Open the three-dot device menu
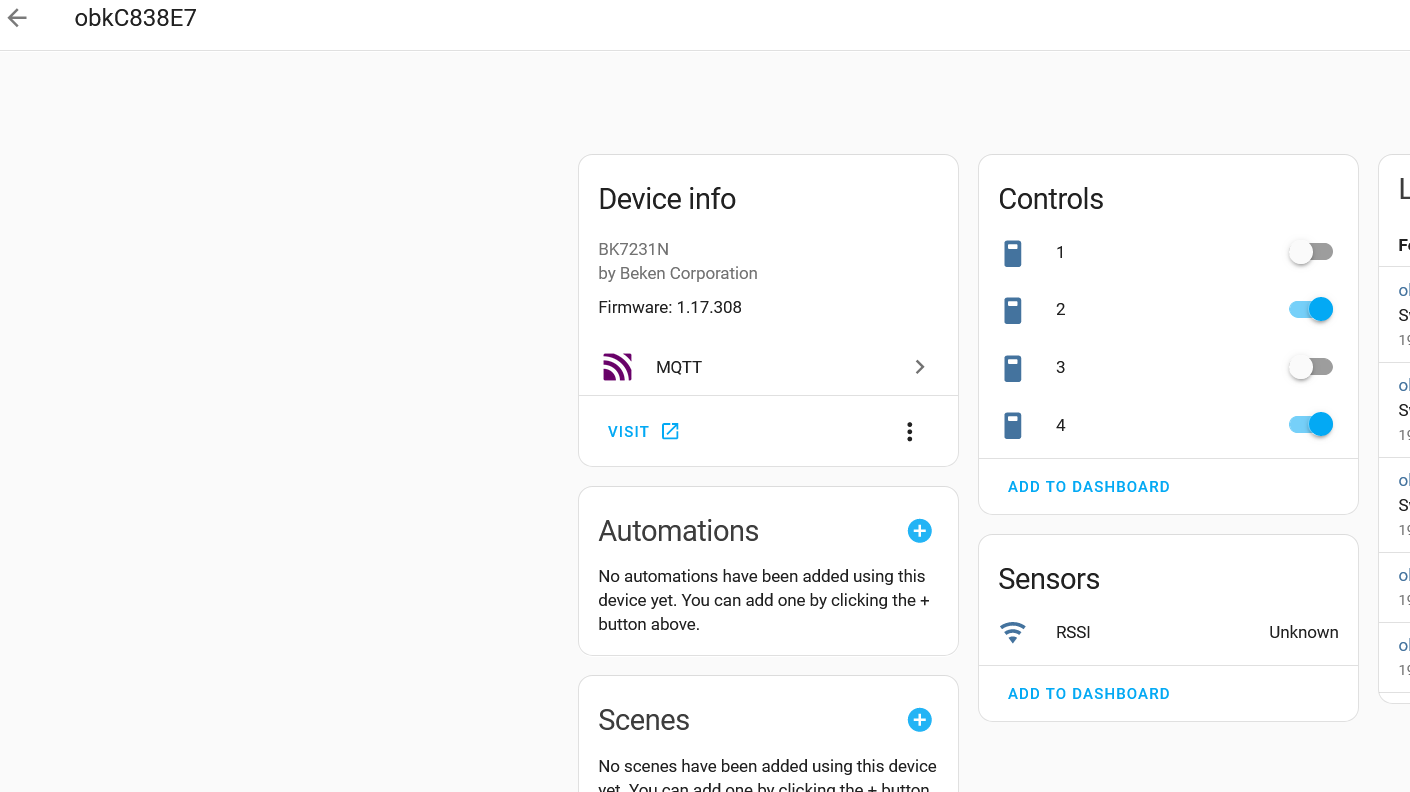The image size is (1410, 792). tap(909, 432)
